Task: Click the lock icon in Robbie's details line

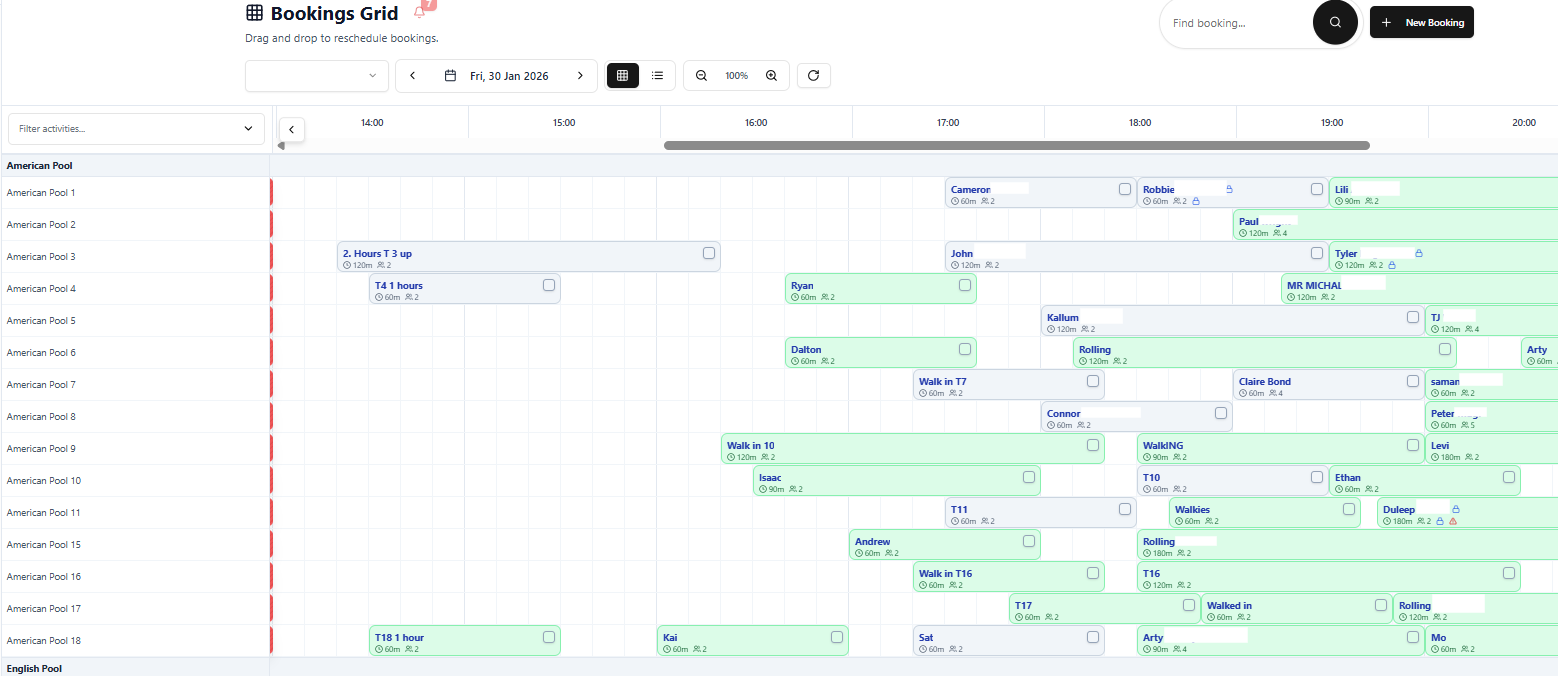Action: click(x=1195, y=201)
